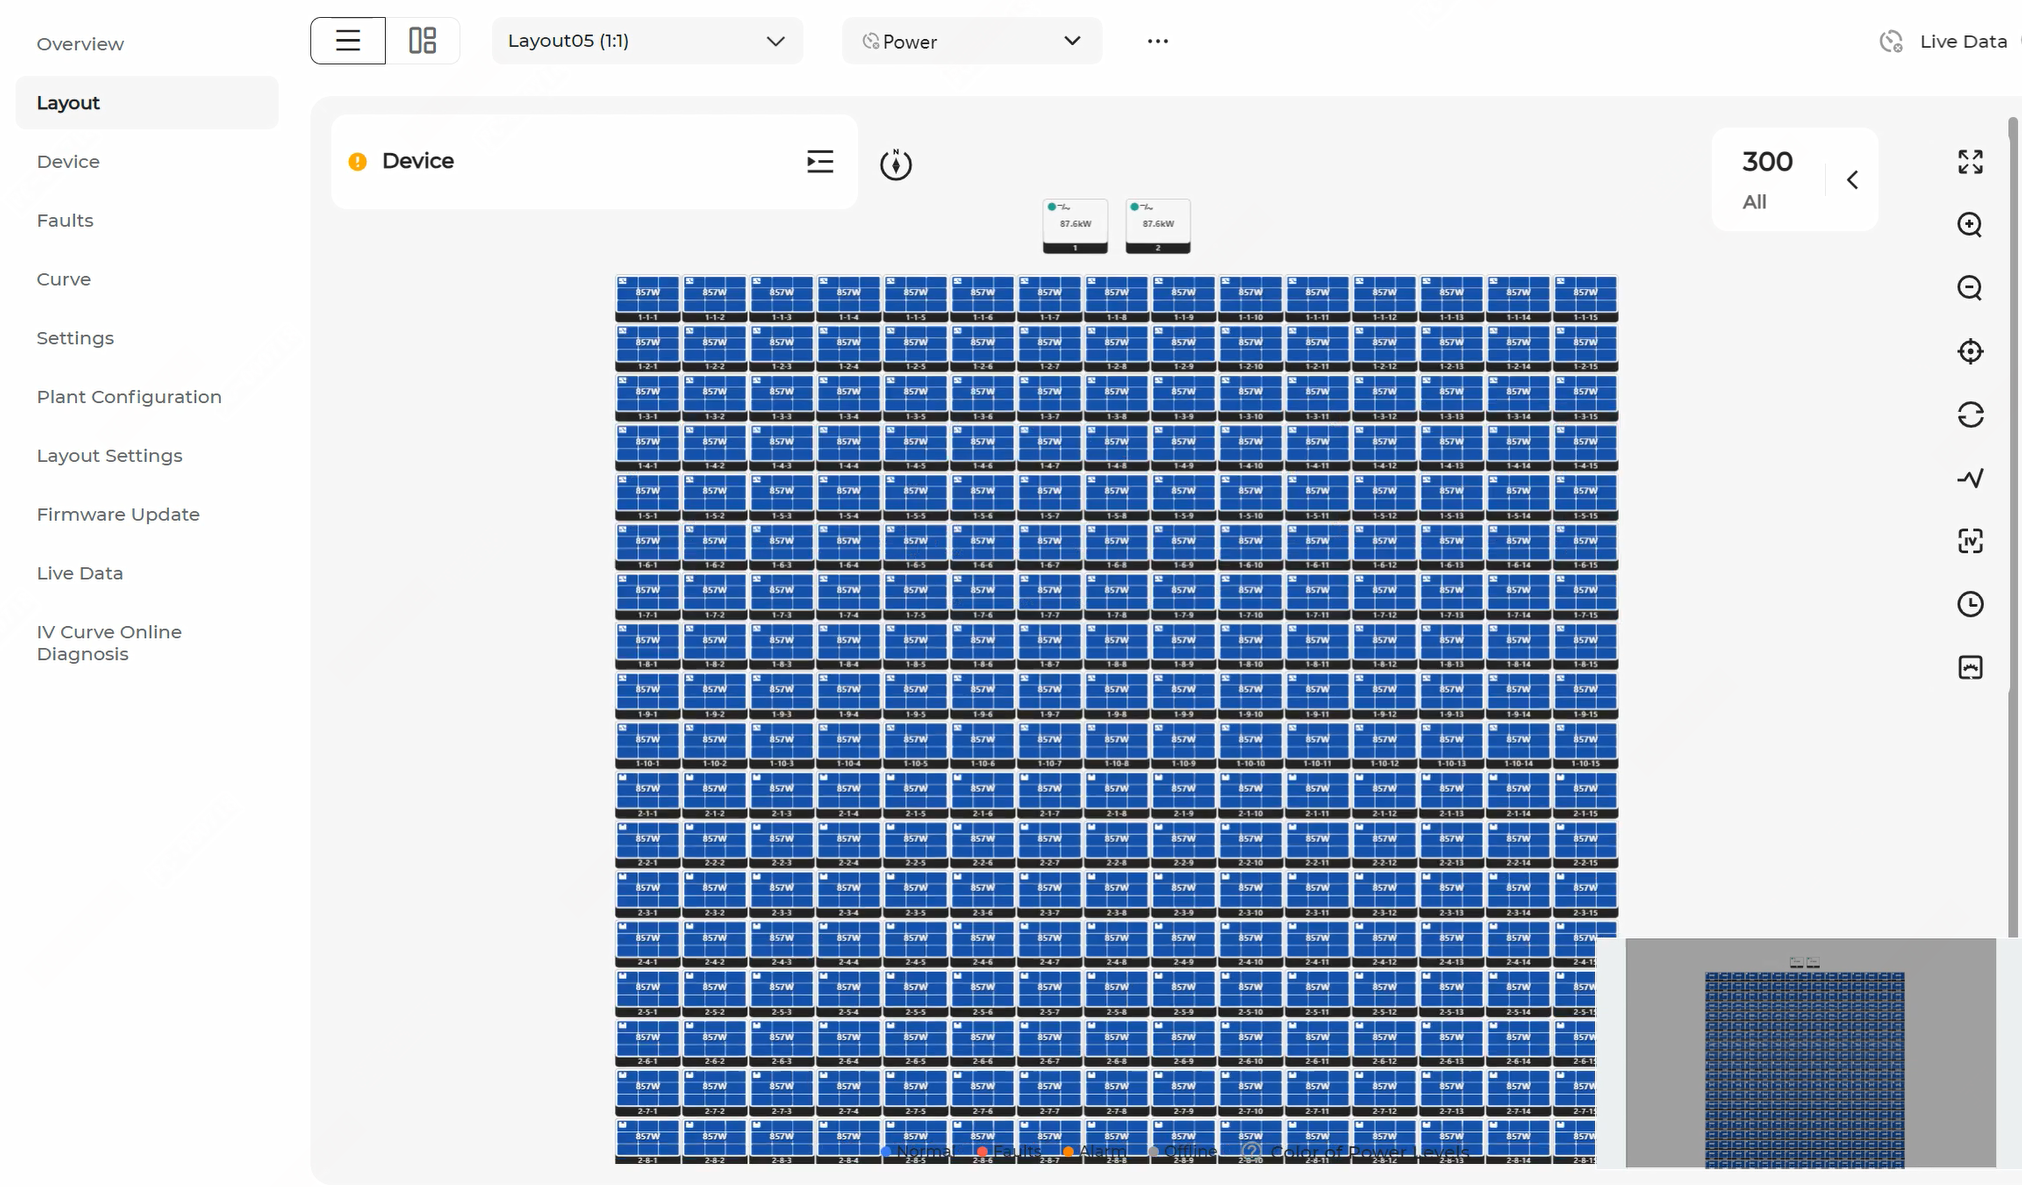Switch to grid dashboard view toggle
The image size is (2022, 1187).
tap(423, 41)
